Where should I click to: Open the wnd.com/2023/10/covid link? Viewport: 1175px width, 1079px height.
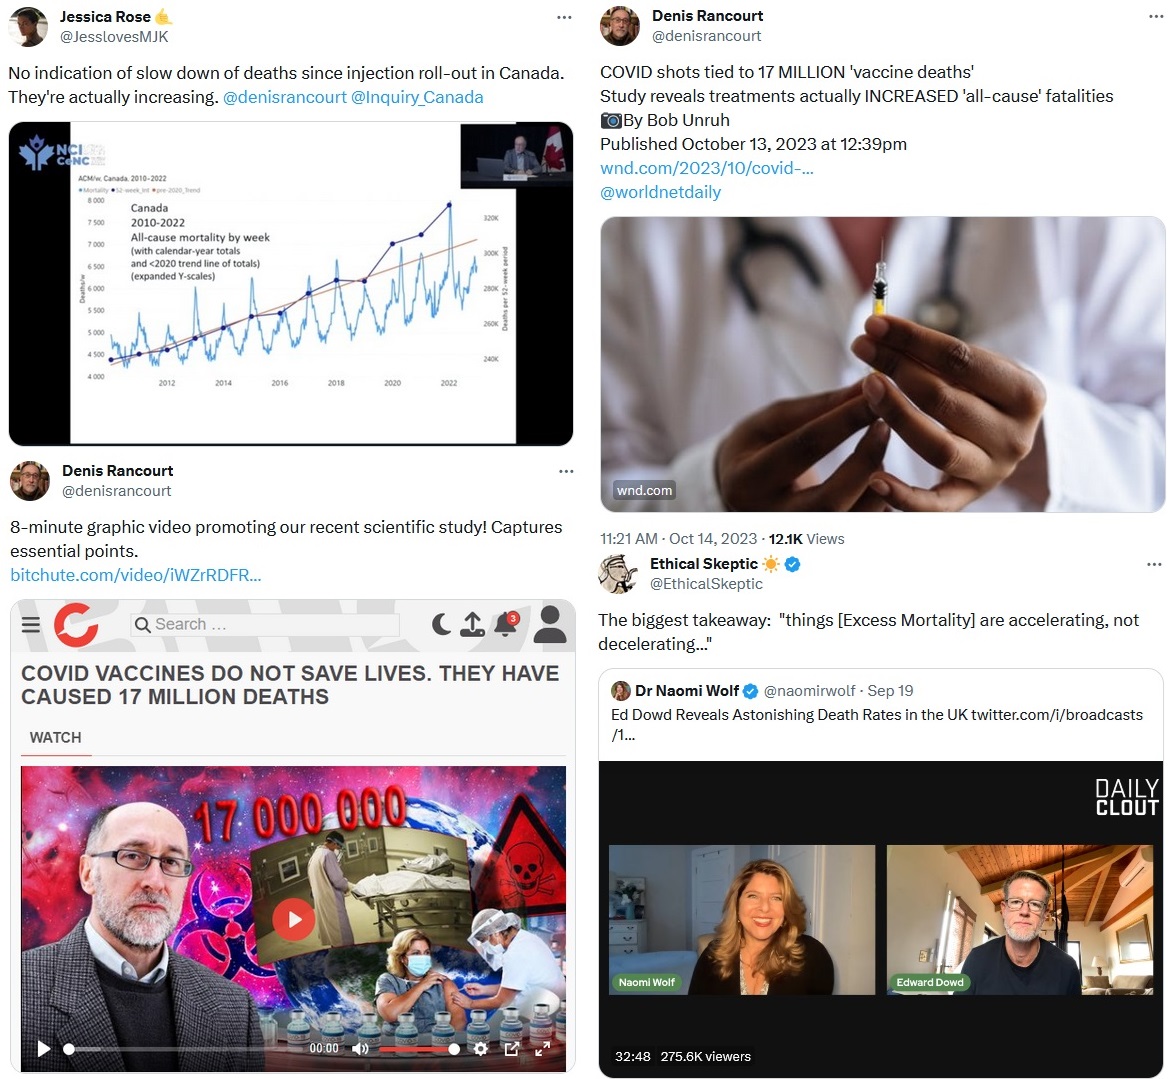(707, 168)
